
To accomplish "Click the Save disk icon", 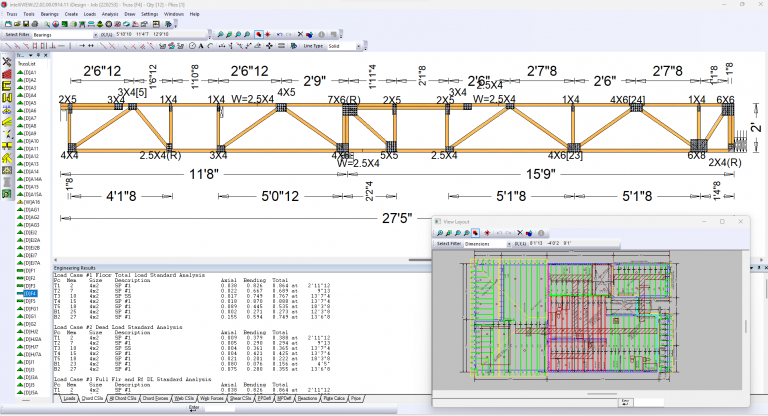I will (26, 24).
